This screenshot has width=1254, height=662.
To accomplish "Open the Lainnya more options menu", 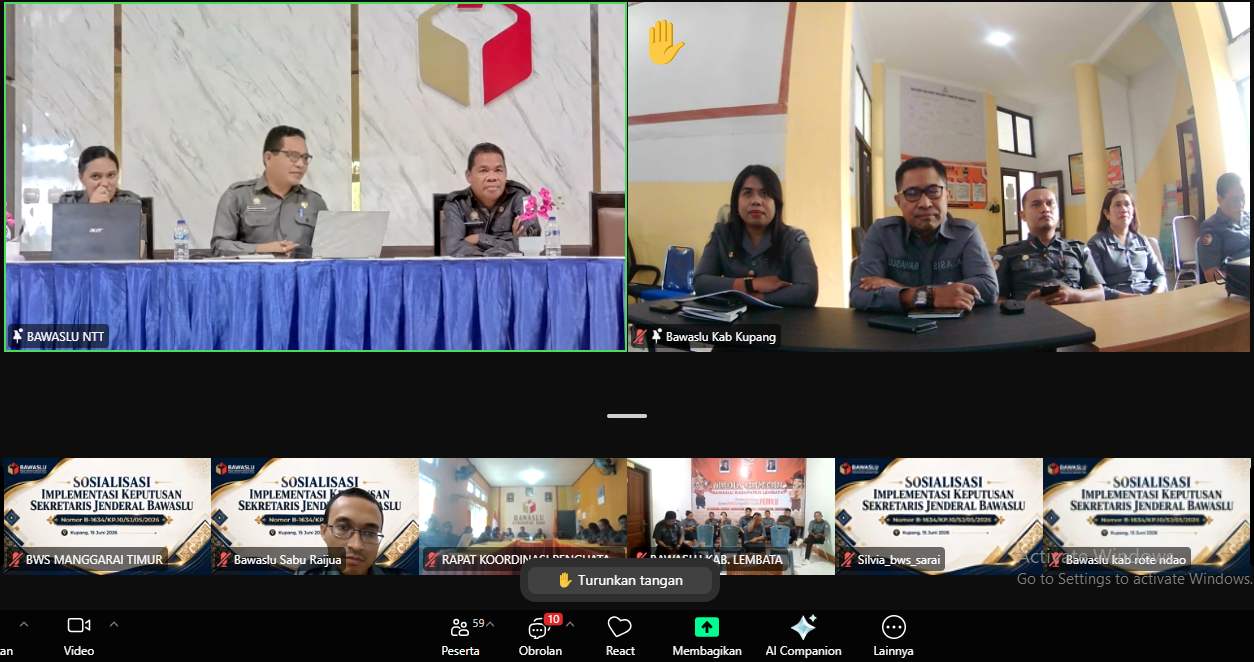I will 893,627.
